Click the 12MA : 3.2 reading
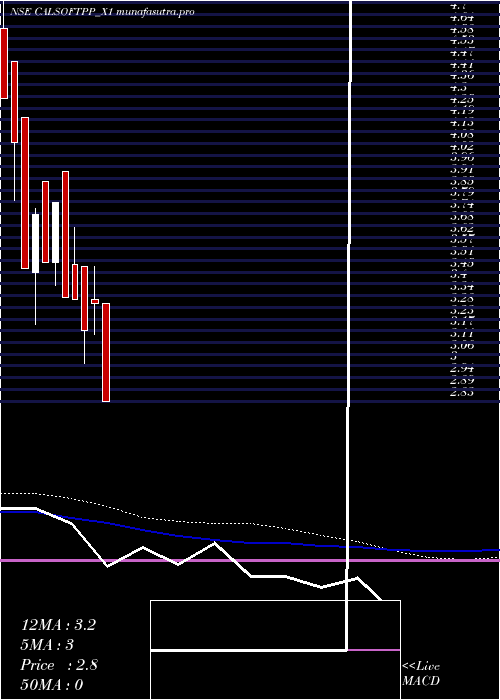500x700 pixels. coord(58,625)
